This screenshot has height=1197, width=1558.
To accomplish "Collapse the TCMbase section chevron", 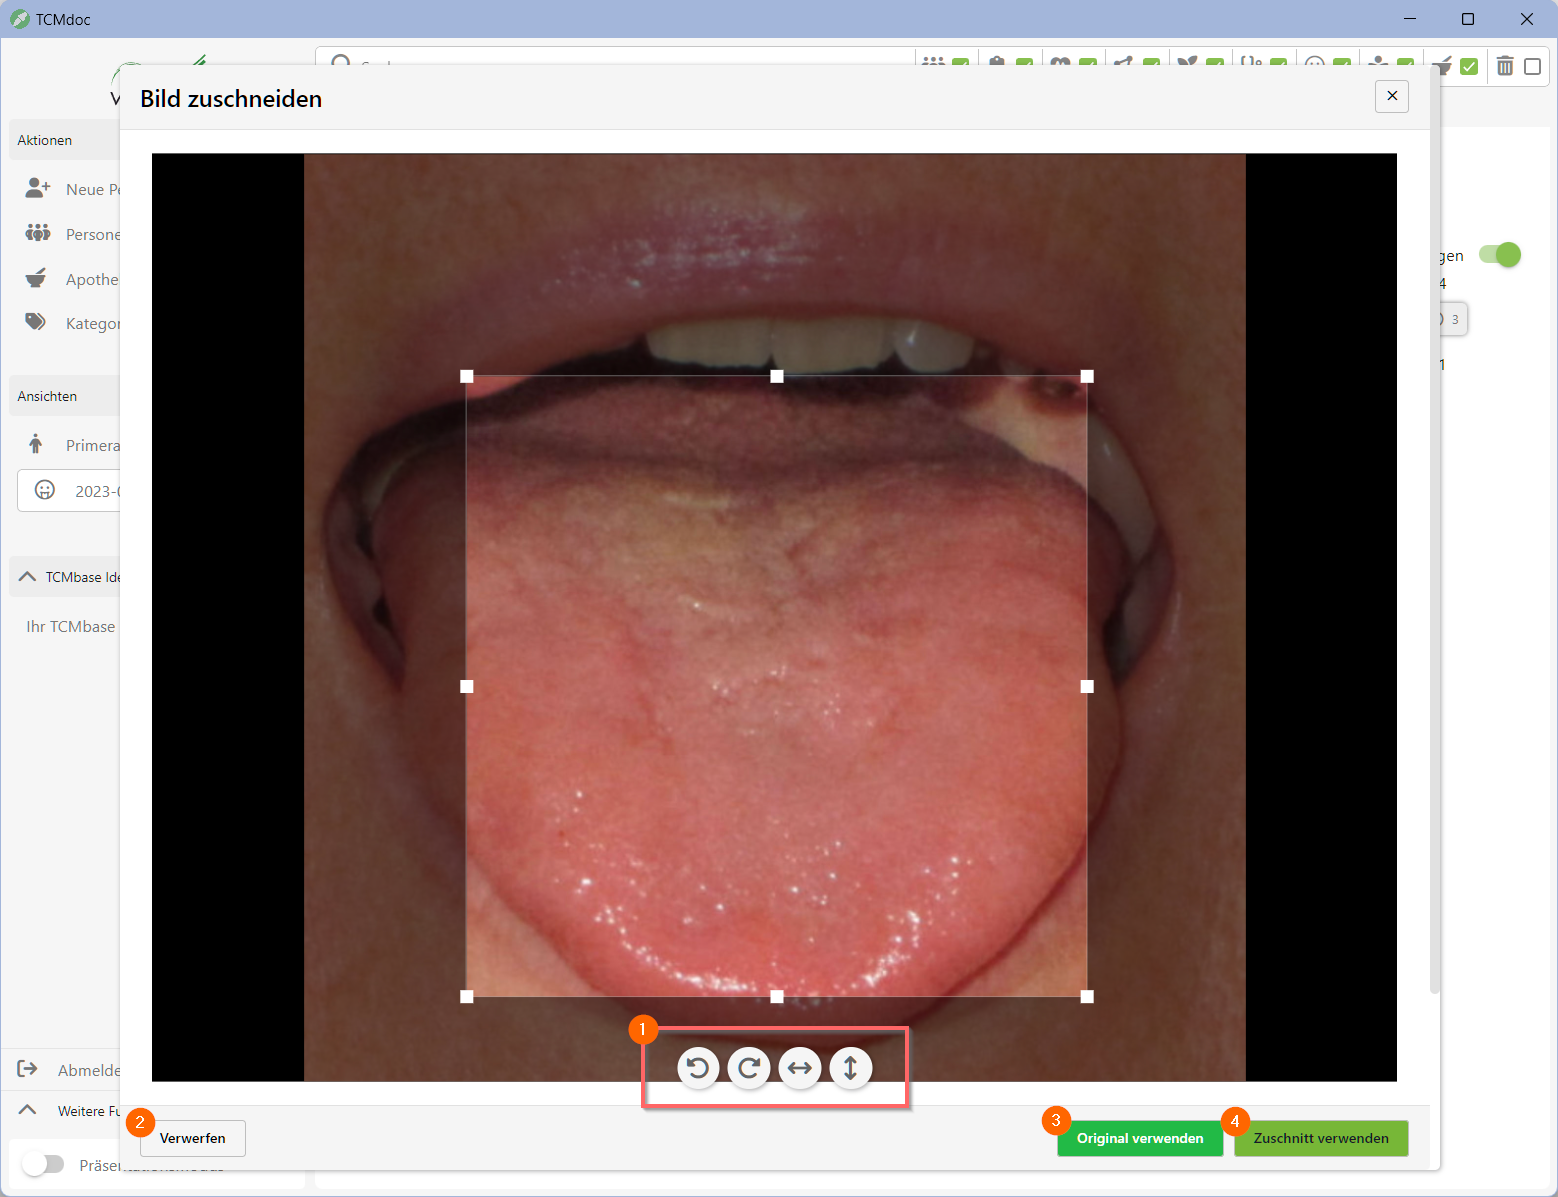I will 28,577.
